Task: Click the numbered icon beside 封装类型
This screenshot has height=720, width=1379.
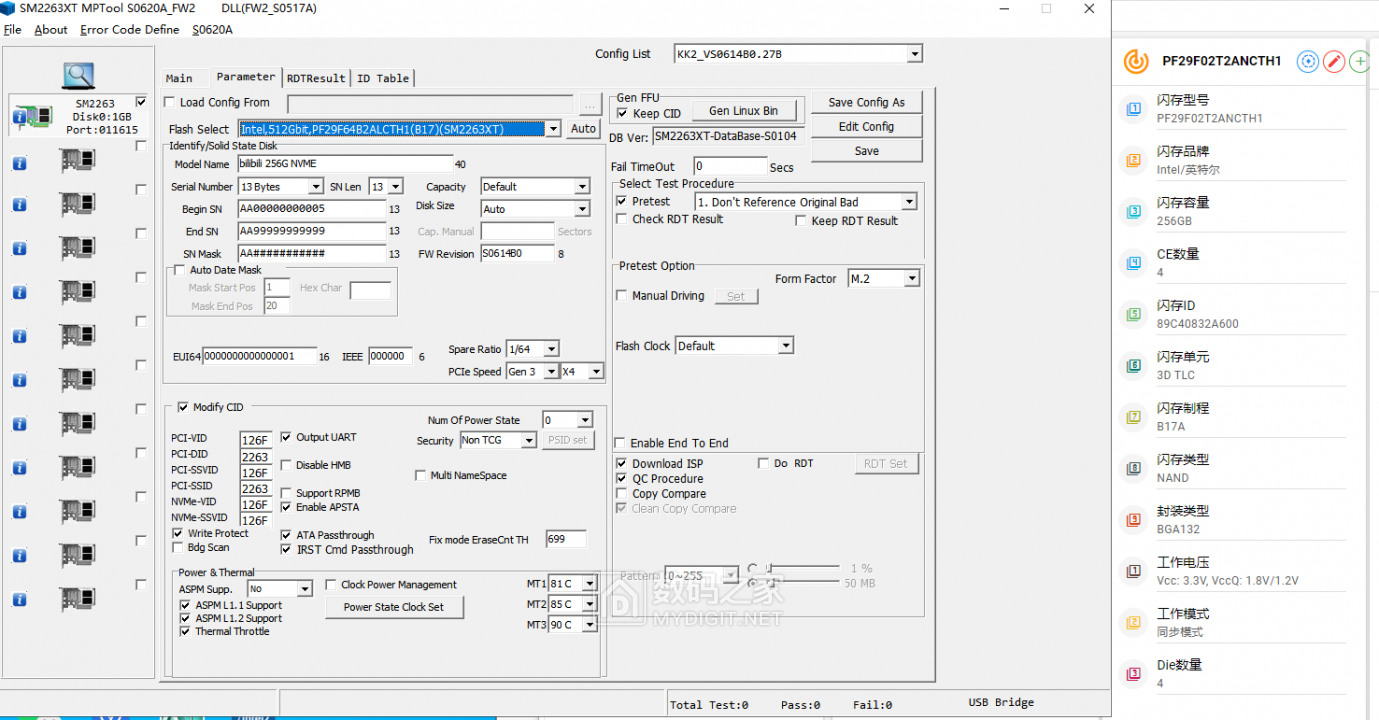Action: tap(1134, 520)
